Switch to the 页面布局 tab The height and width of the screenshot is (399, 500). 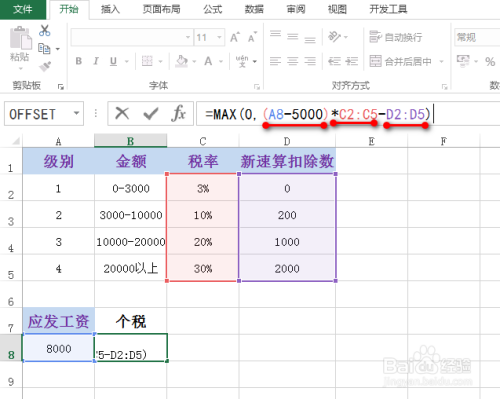[x=161, y=9]
